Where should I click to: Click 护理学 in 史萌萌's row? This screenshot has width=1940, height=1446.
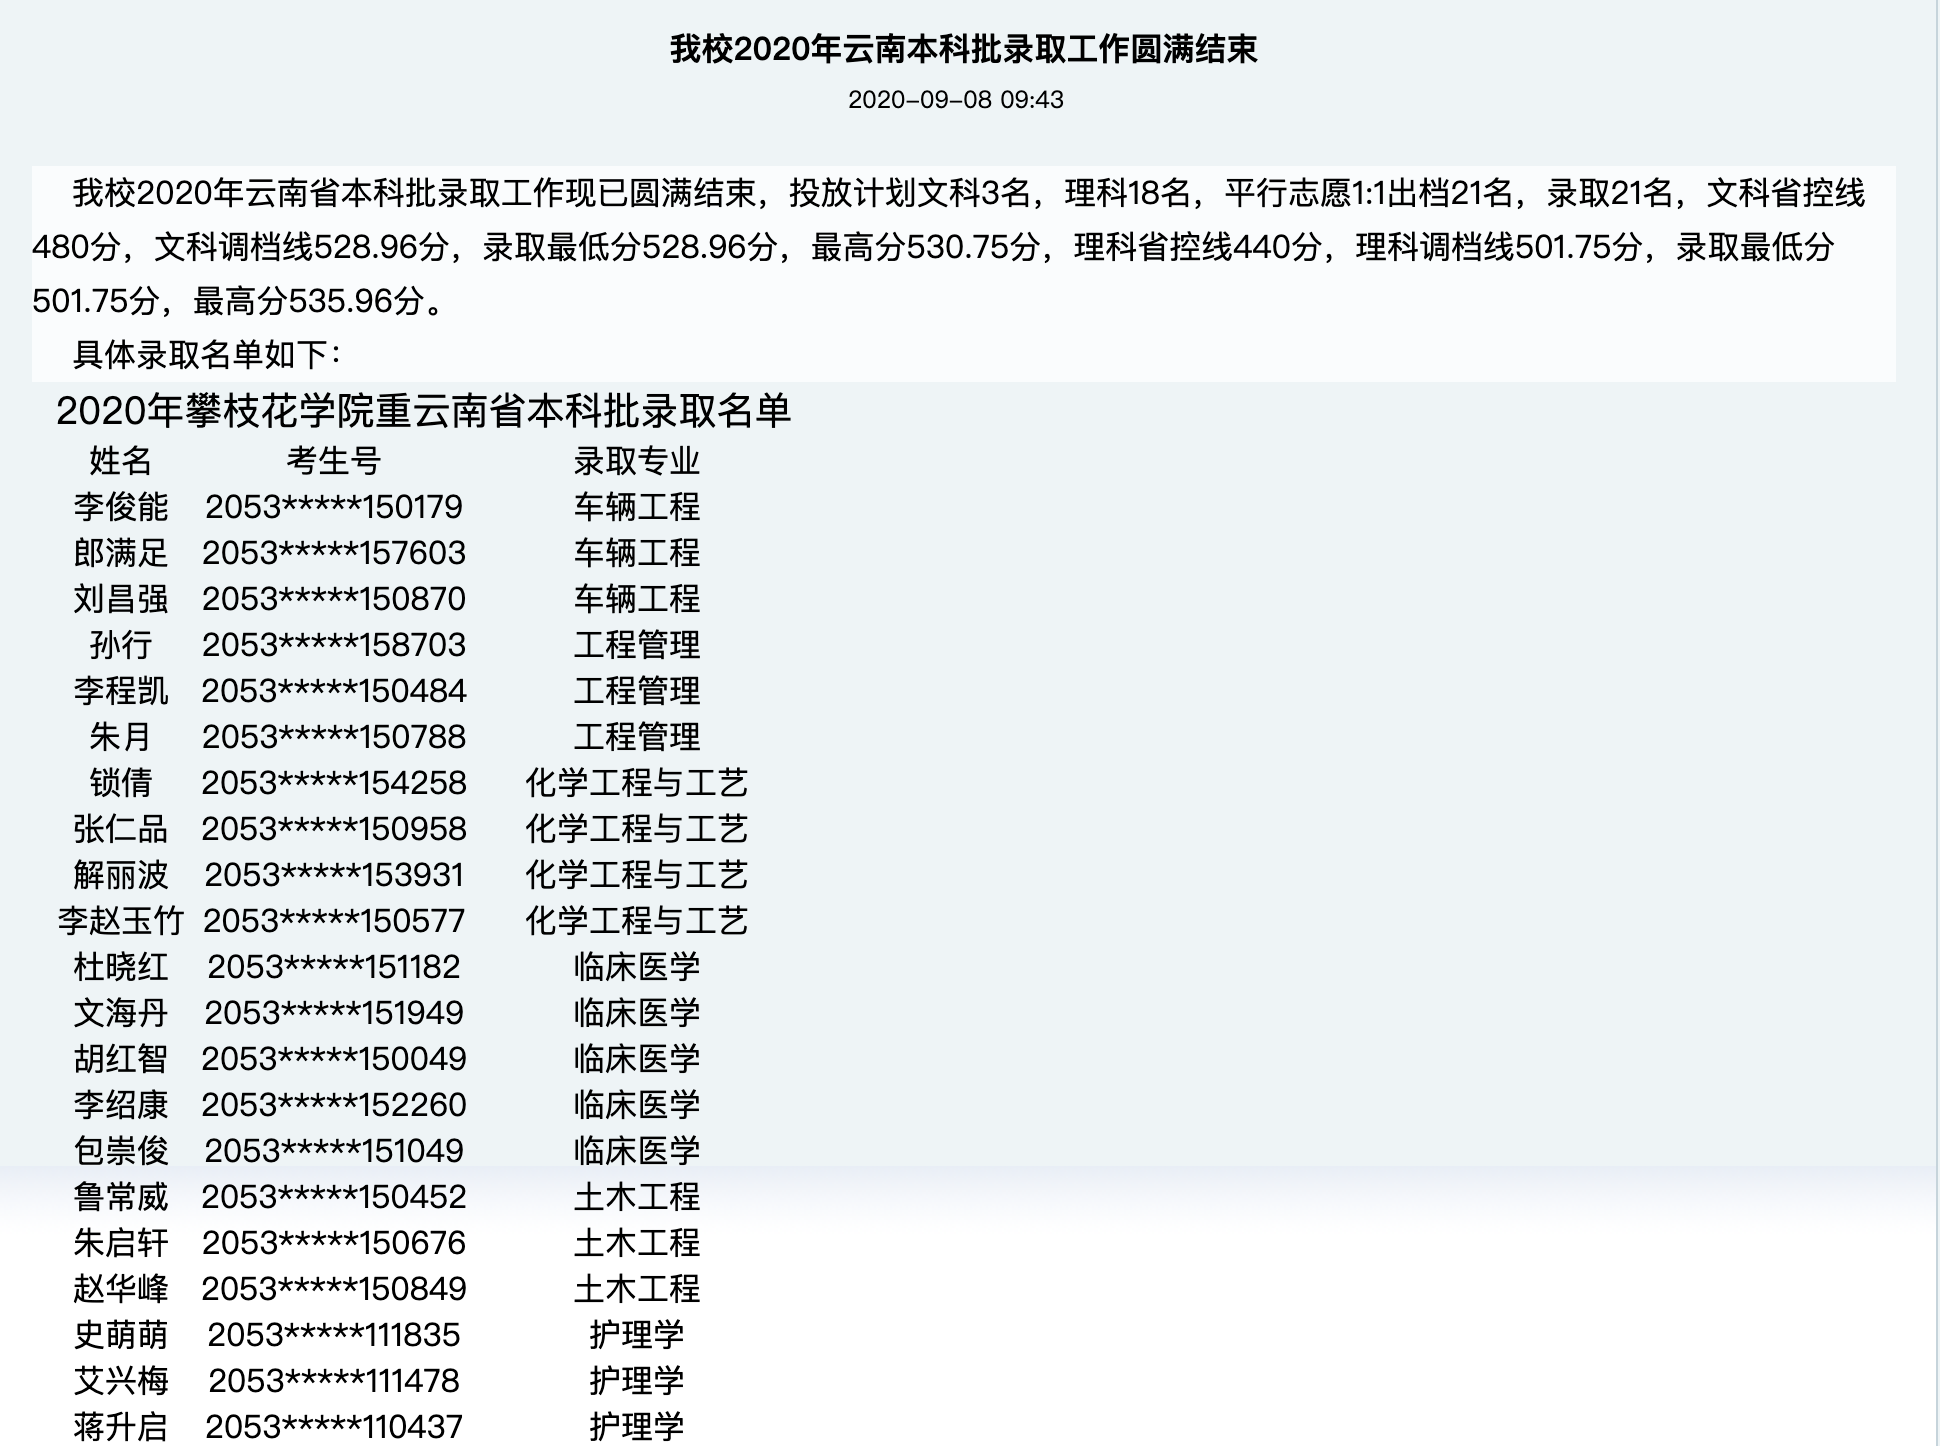[x=637, y=1335]
